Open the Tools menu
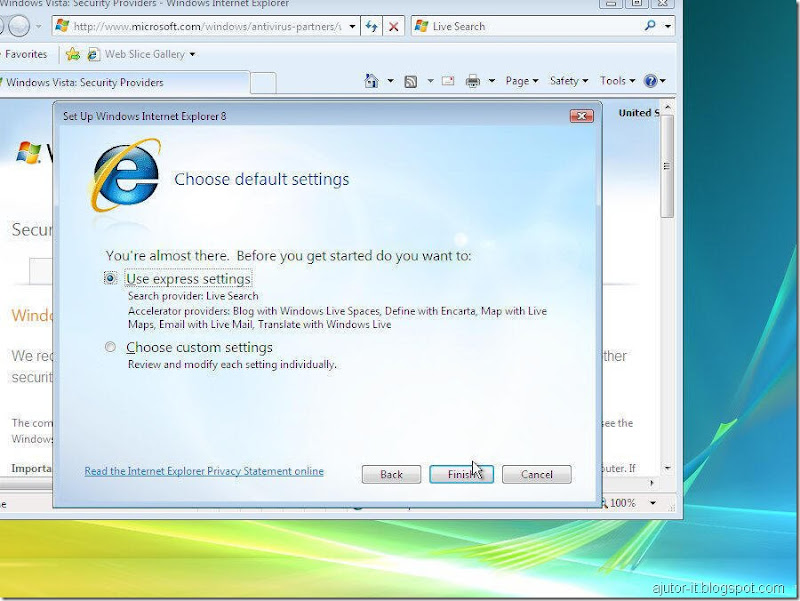The image size is (800, 601). 617,81
